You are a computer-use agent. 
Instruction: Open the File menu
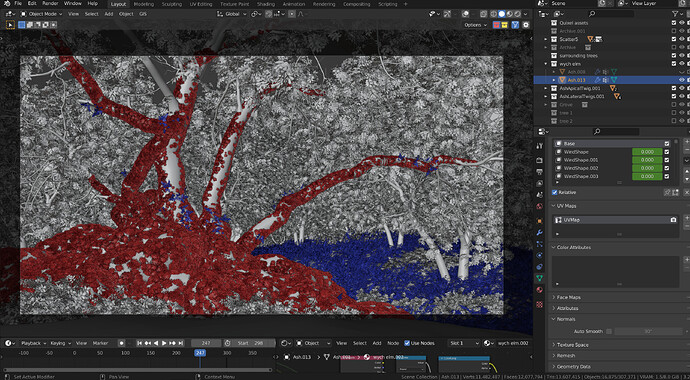(18, 4)
